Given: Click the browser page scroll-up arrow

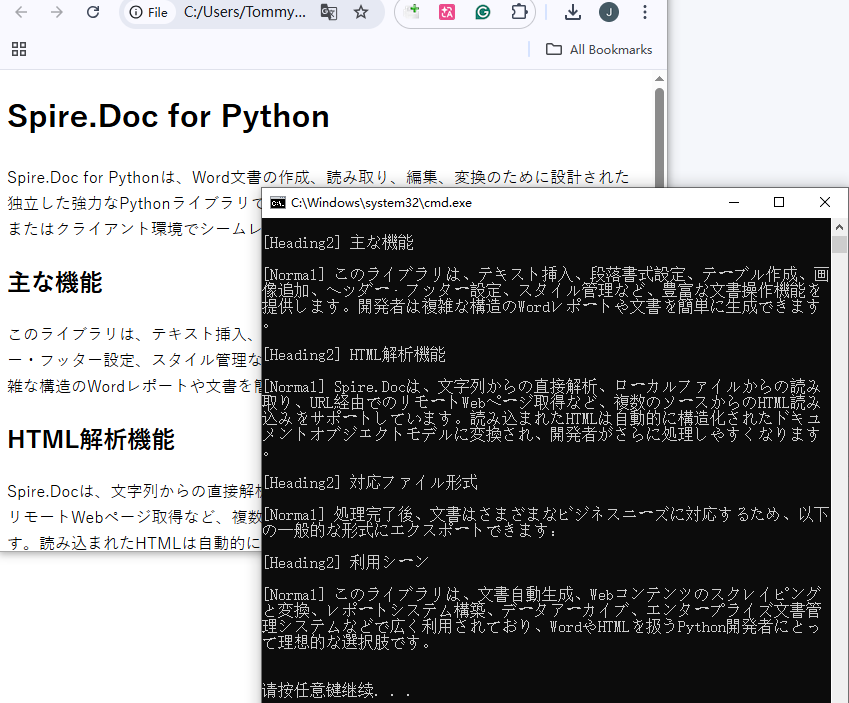Looking at the screenshot, I should coord(659,79).
